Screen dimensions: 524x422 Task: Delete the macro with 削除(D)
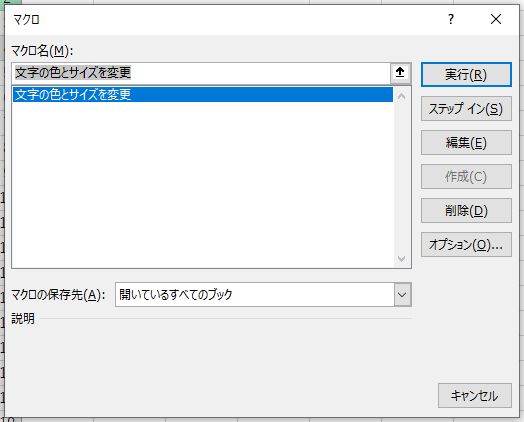click(466, 210)
